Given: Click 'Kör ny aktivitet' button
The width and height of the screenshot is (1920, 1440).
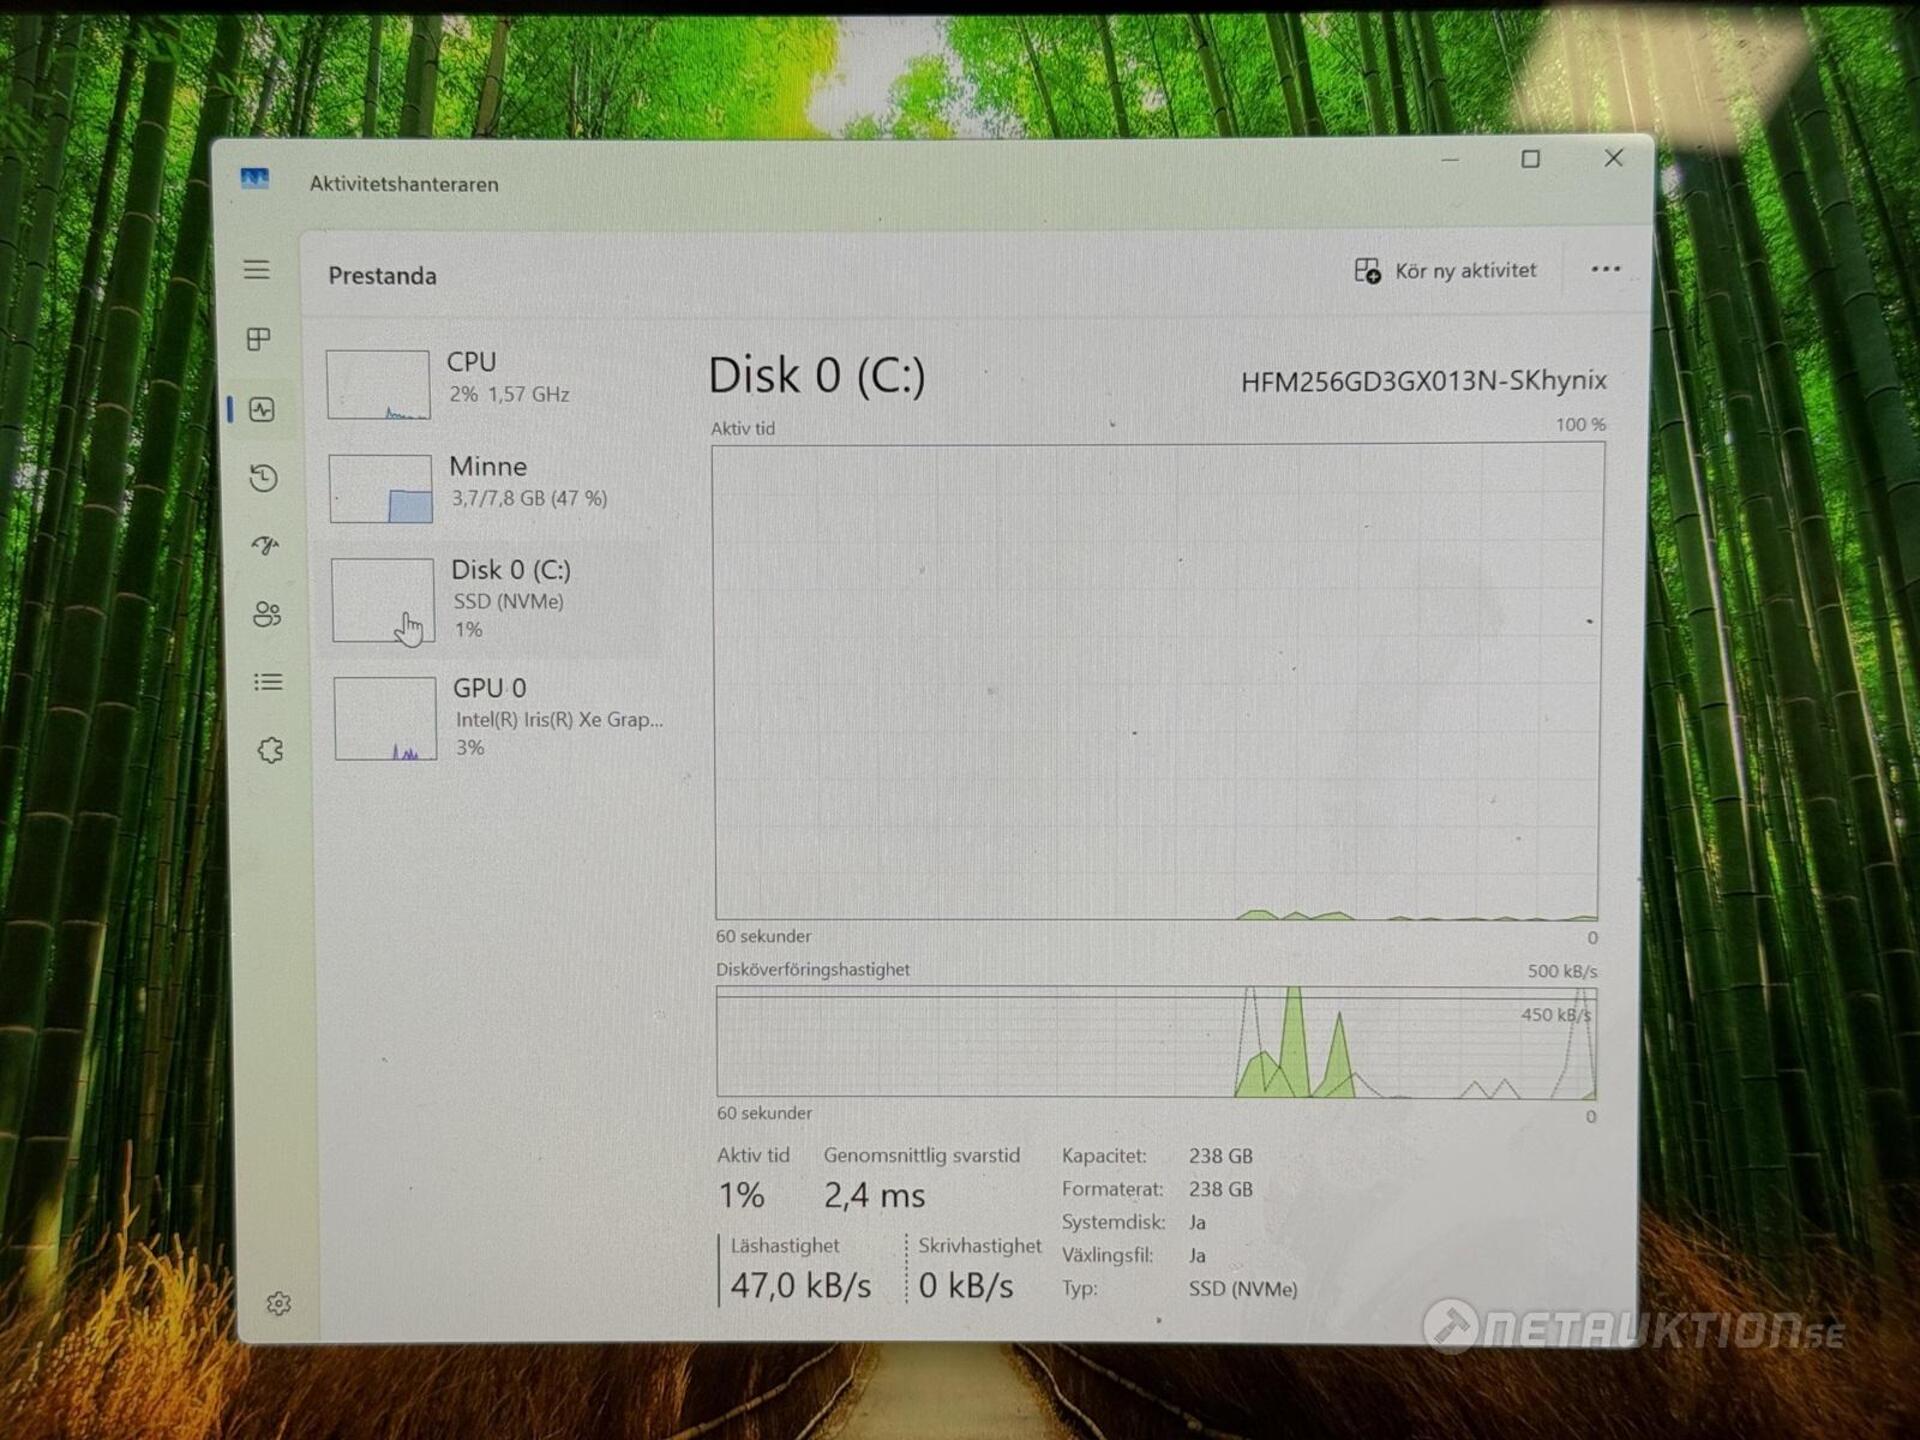Looking at the screenshot, I should (x=1446, y=271).
